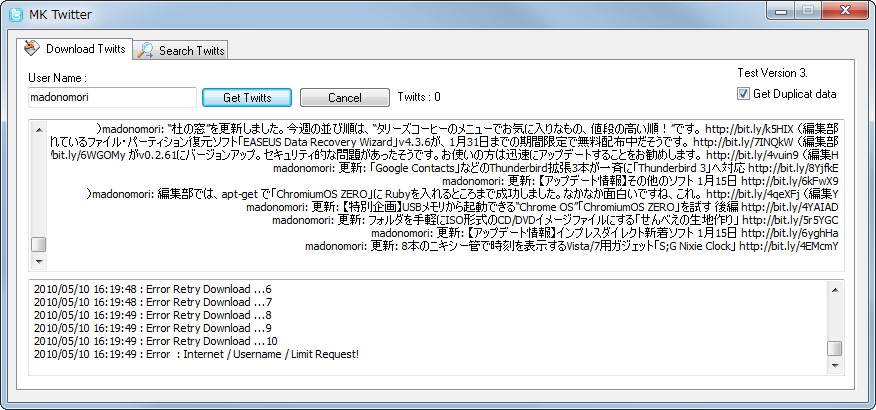The width and height of the screenshot is (876, 410).
Task: Click the tweet list scrollbar down arrow
Action: [x=39, y=261]
